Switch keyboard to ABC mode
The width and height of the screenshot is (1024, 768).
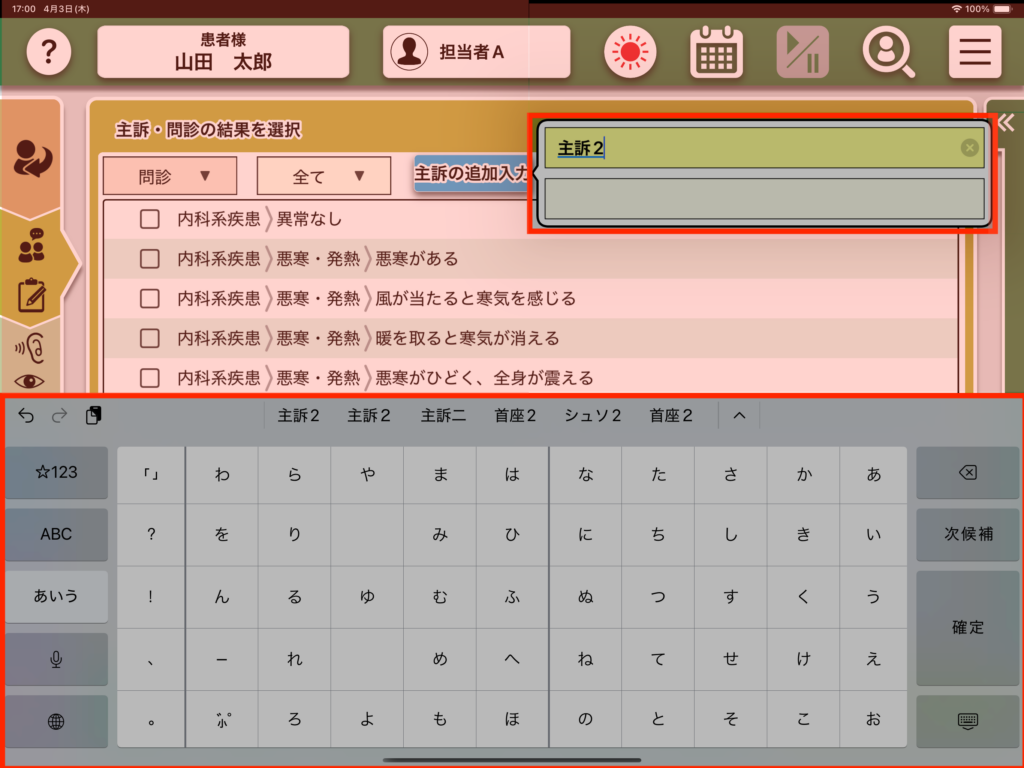point(56,534)
